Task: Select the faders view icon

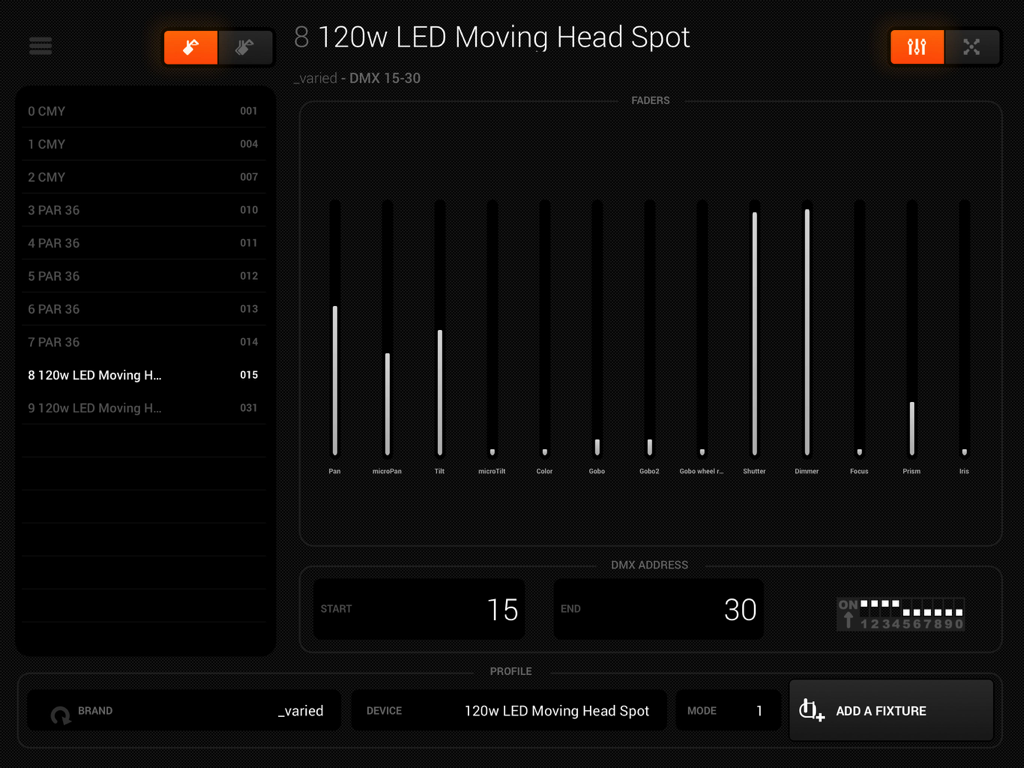Action: pos(917,46)
